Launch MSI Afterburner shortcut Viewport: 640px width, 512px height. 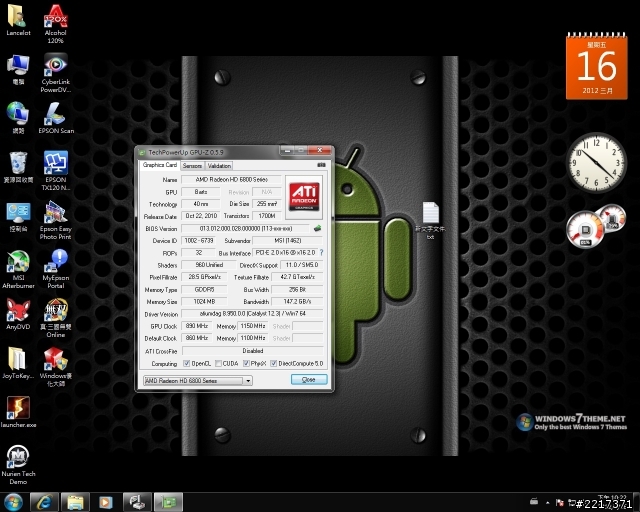[18, 269]
